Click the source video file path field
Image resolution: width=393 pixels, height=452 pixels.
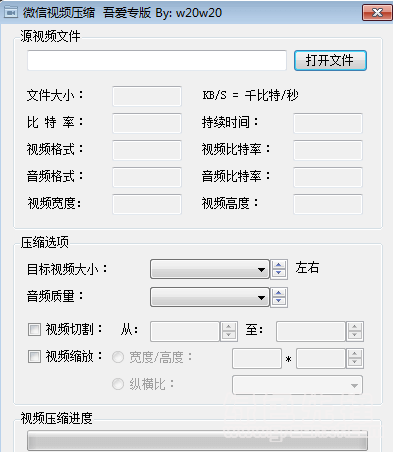tap(157, 60)
